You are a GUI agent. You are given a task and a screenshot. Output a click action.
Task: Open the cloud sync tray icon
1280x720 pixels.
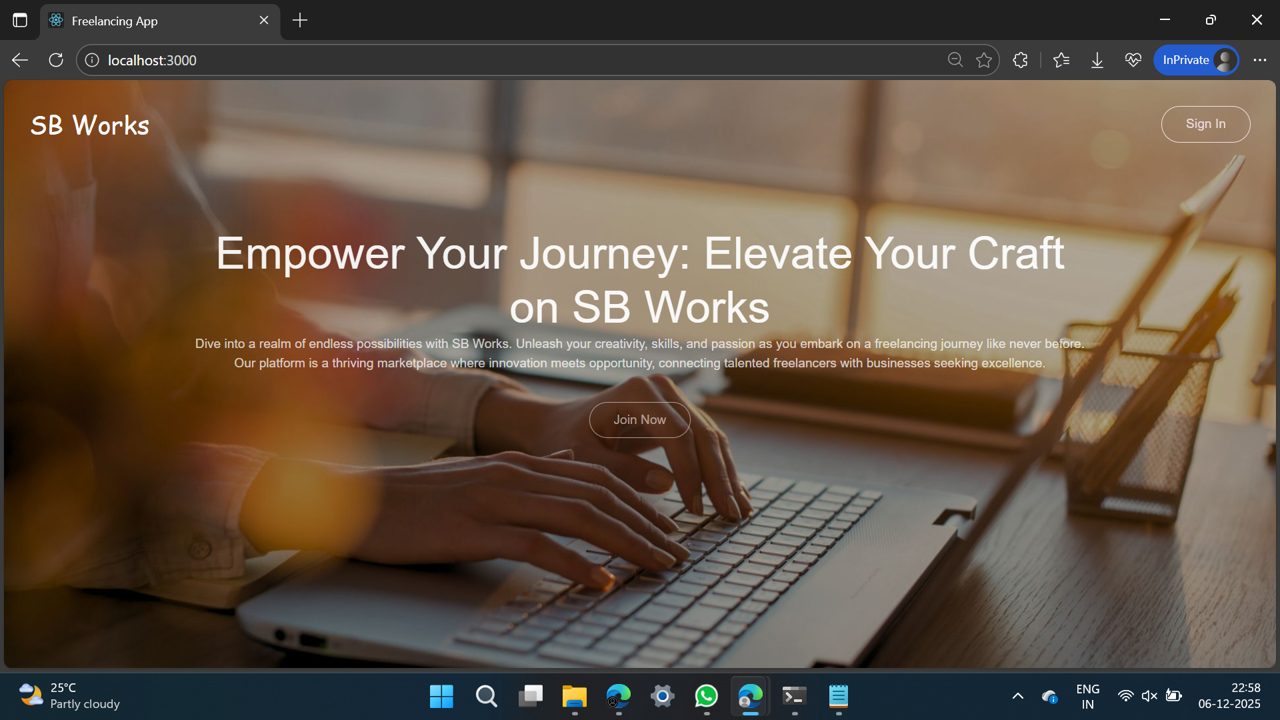[x=1050, y=696]
